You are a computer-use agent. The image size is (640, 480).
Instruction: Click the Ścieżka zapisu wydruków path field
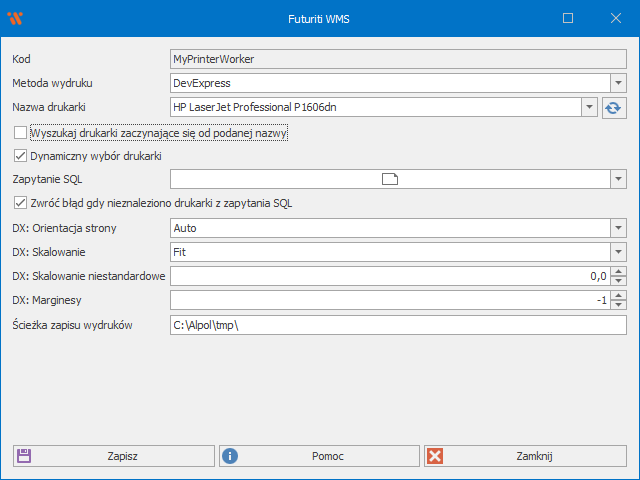397,325
